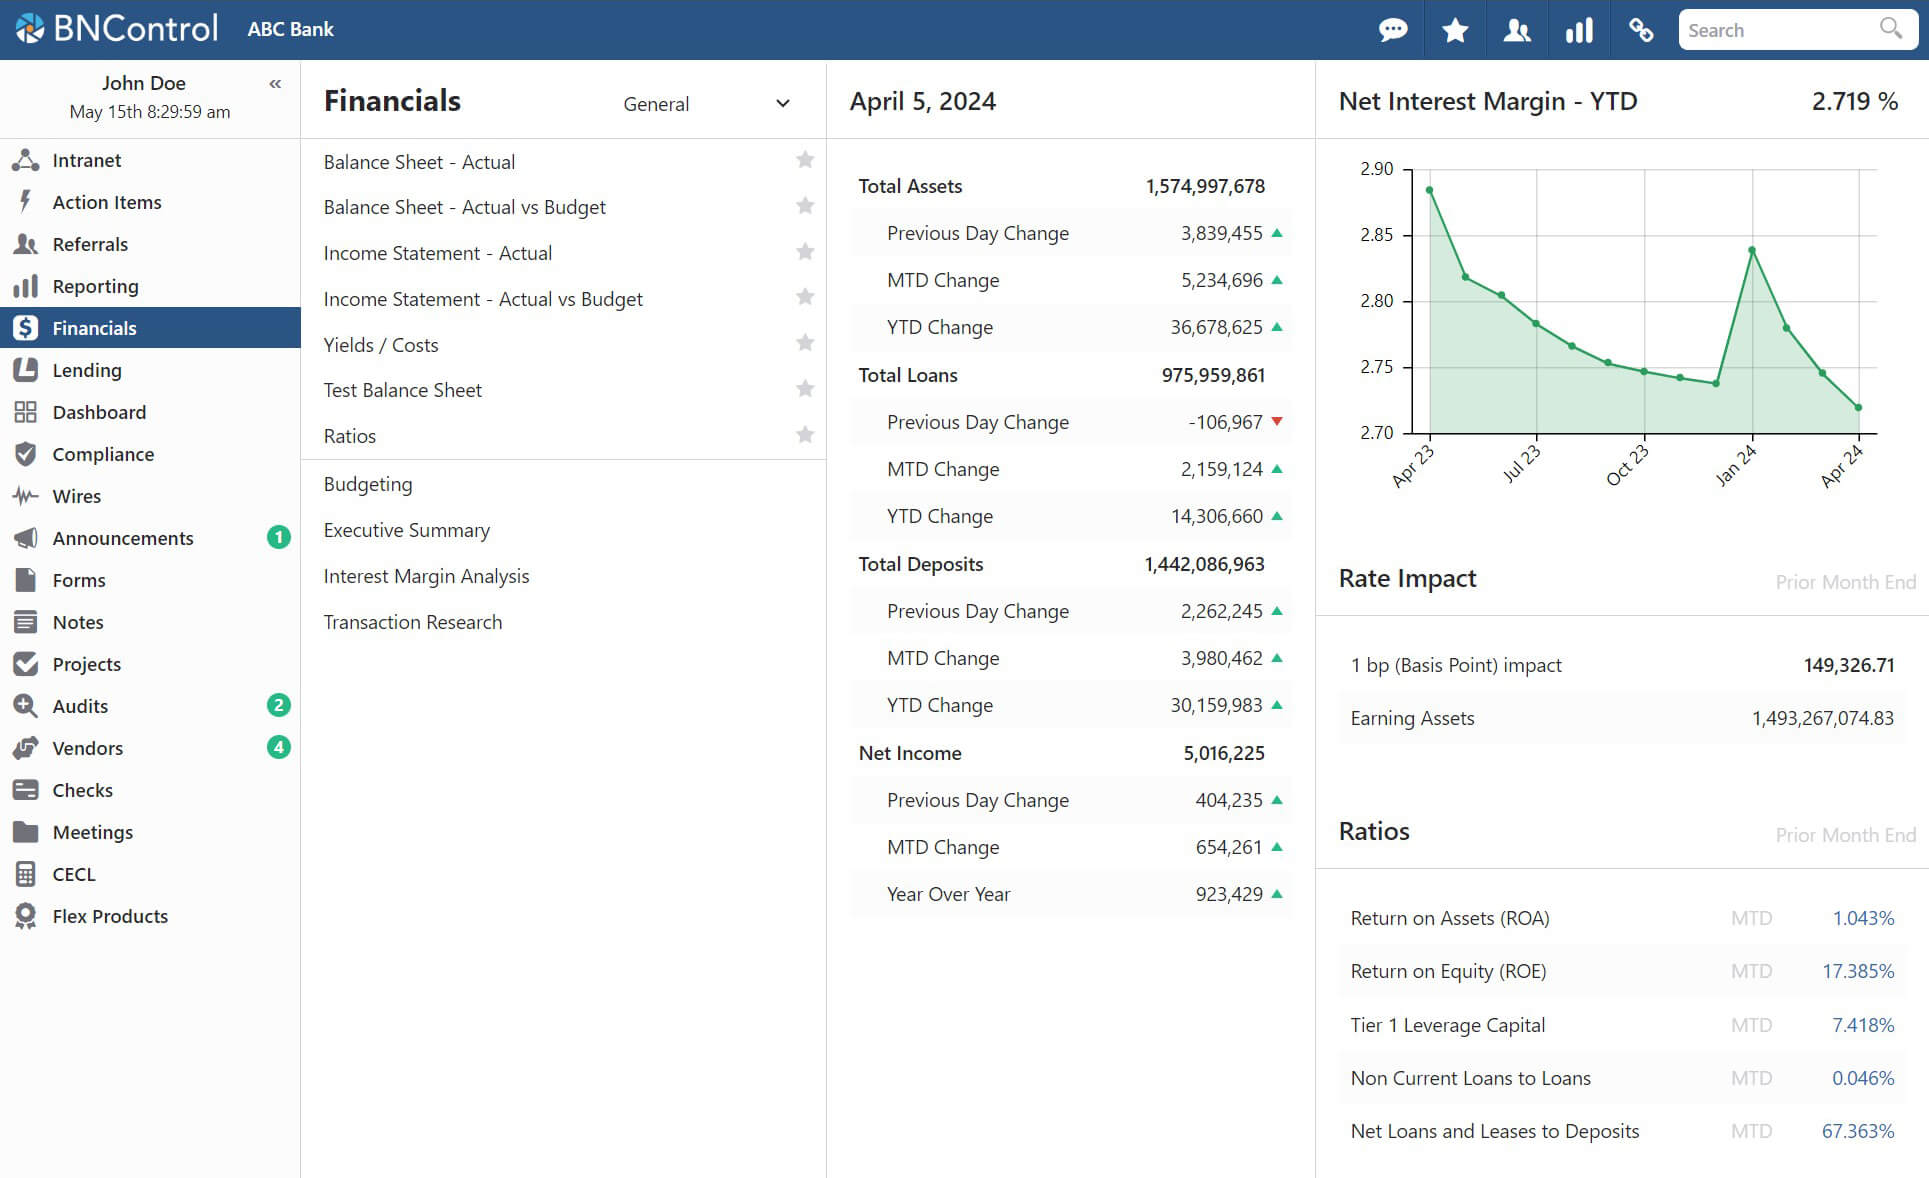1929x1178 pixels.
Task: Open the Lending menu item
Action: [x=87, y=370]
